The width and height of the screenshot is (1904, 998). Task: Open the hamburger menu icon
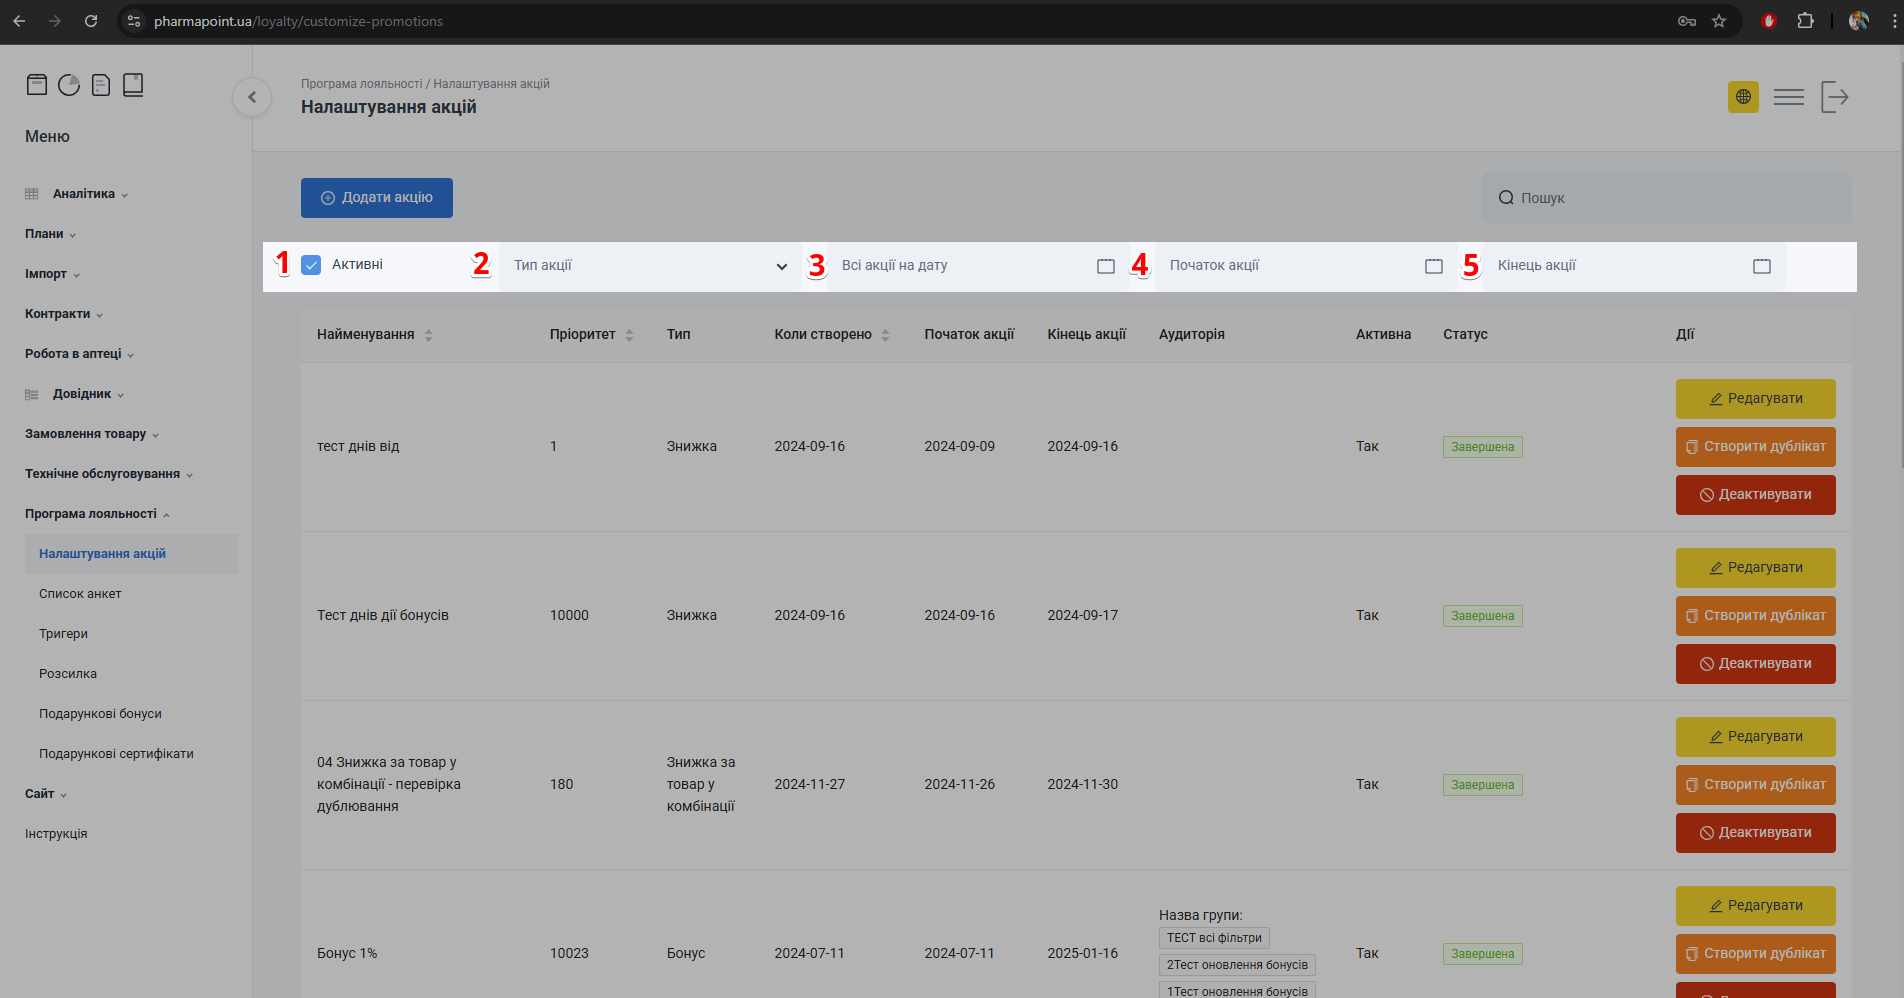tap(1788, 97)
